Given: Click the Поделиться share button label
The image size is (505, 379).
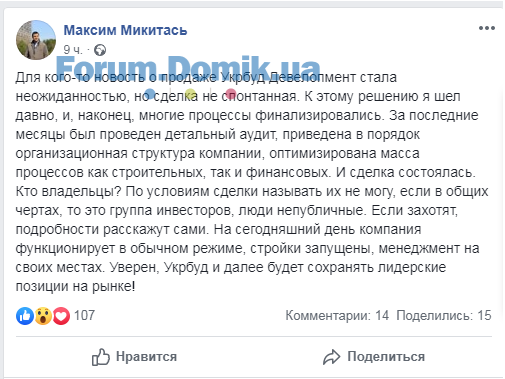Looking at the screenshot, I should [x=386, y=357].
